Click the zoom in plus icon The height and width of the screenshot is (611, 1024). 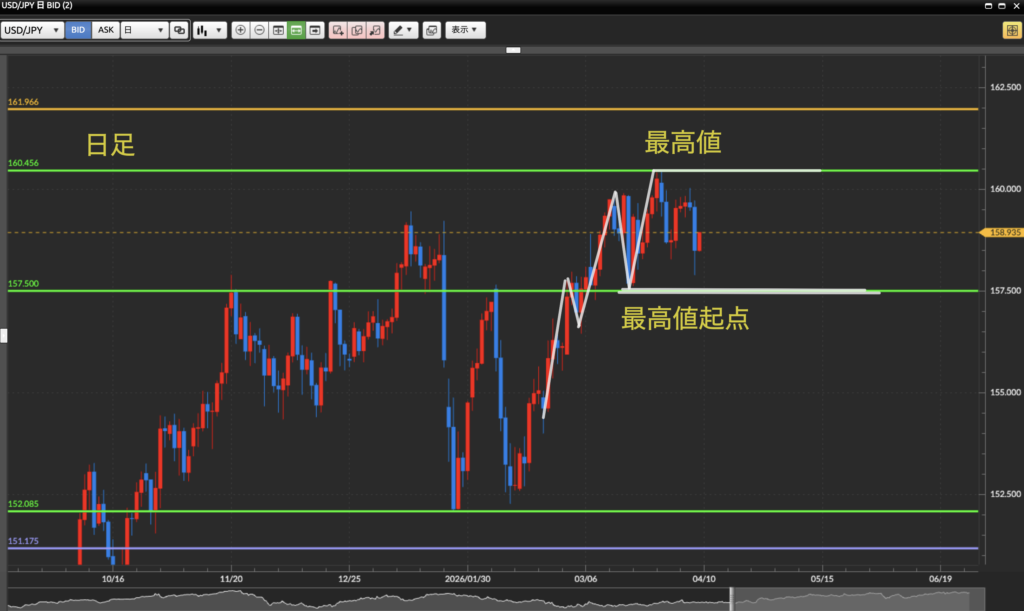click(240, 30)
